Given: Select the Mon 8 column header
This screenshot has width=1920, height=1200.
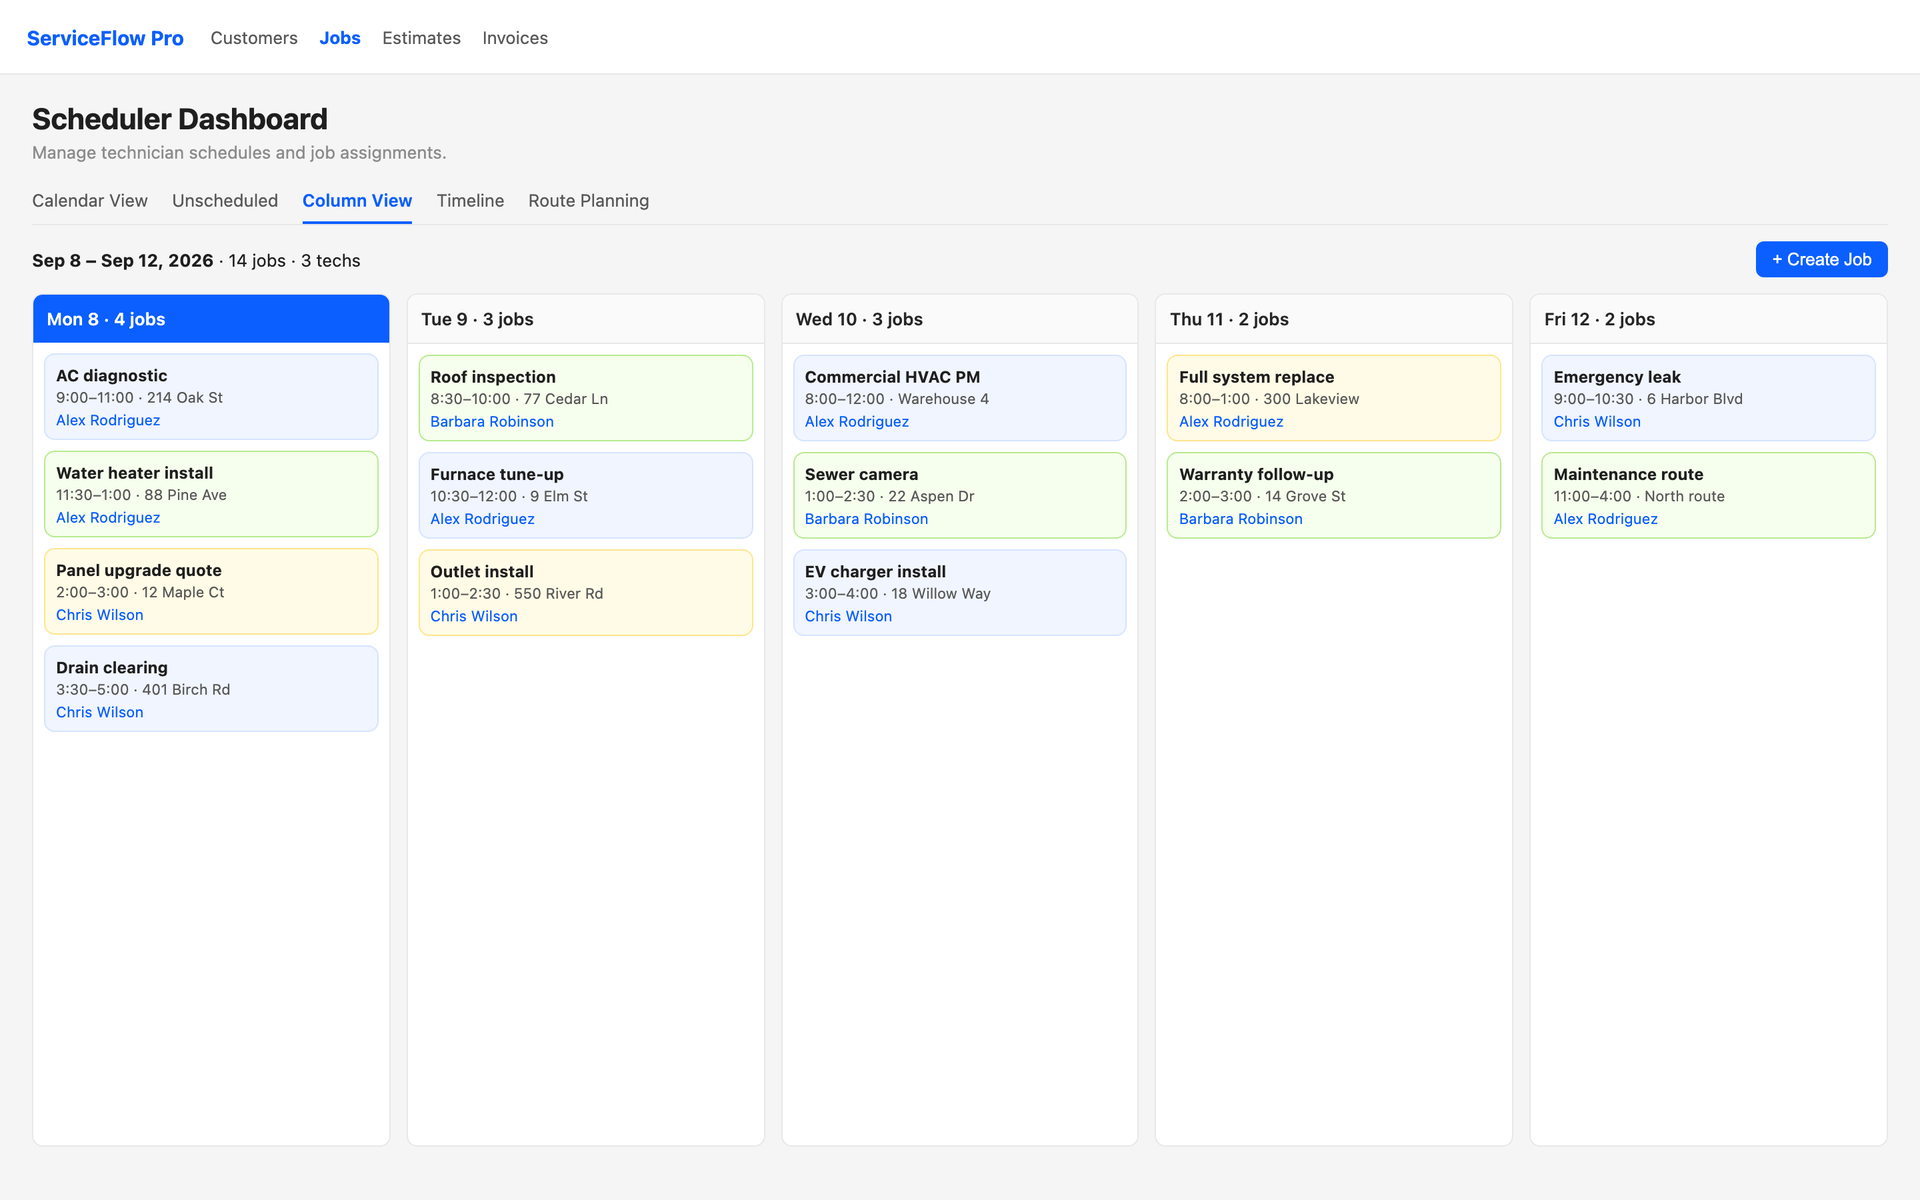Looking at the screenshot, I should [x=211, y=319].
